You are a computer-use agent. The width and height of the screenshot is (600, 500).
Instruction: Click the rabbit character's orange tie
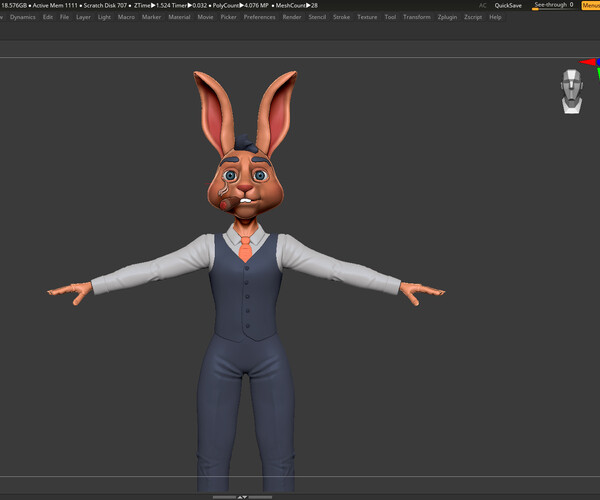[245, 248]
